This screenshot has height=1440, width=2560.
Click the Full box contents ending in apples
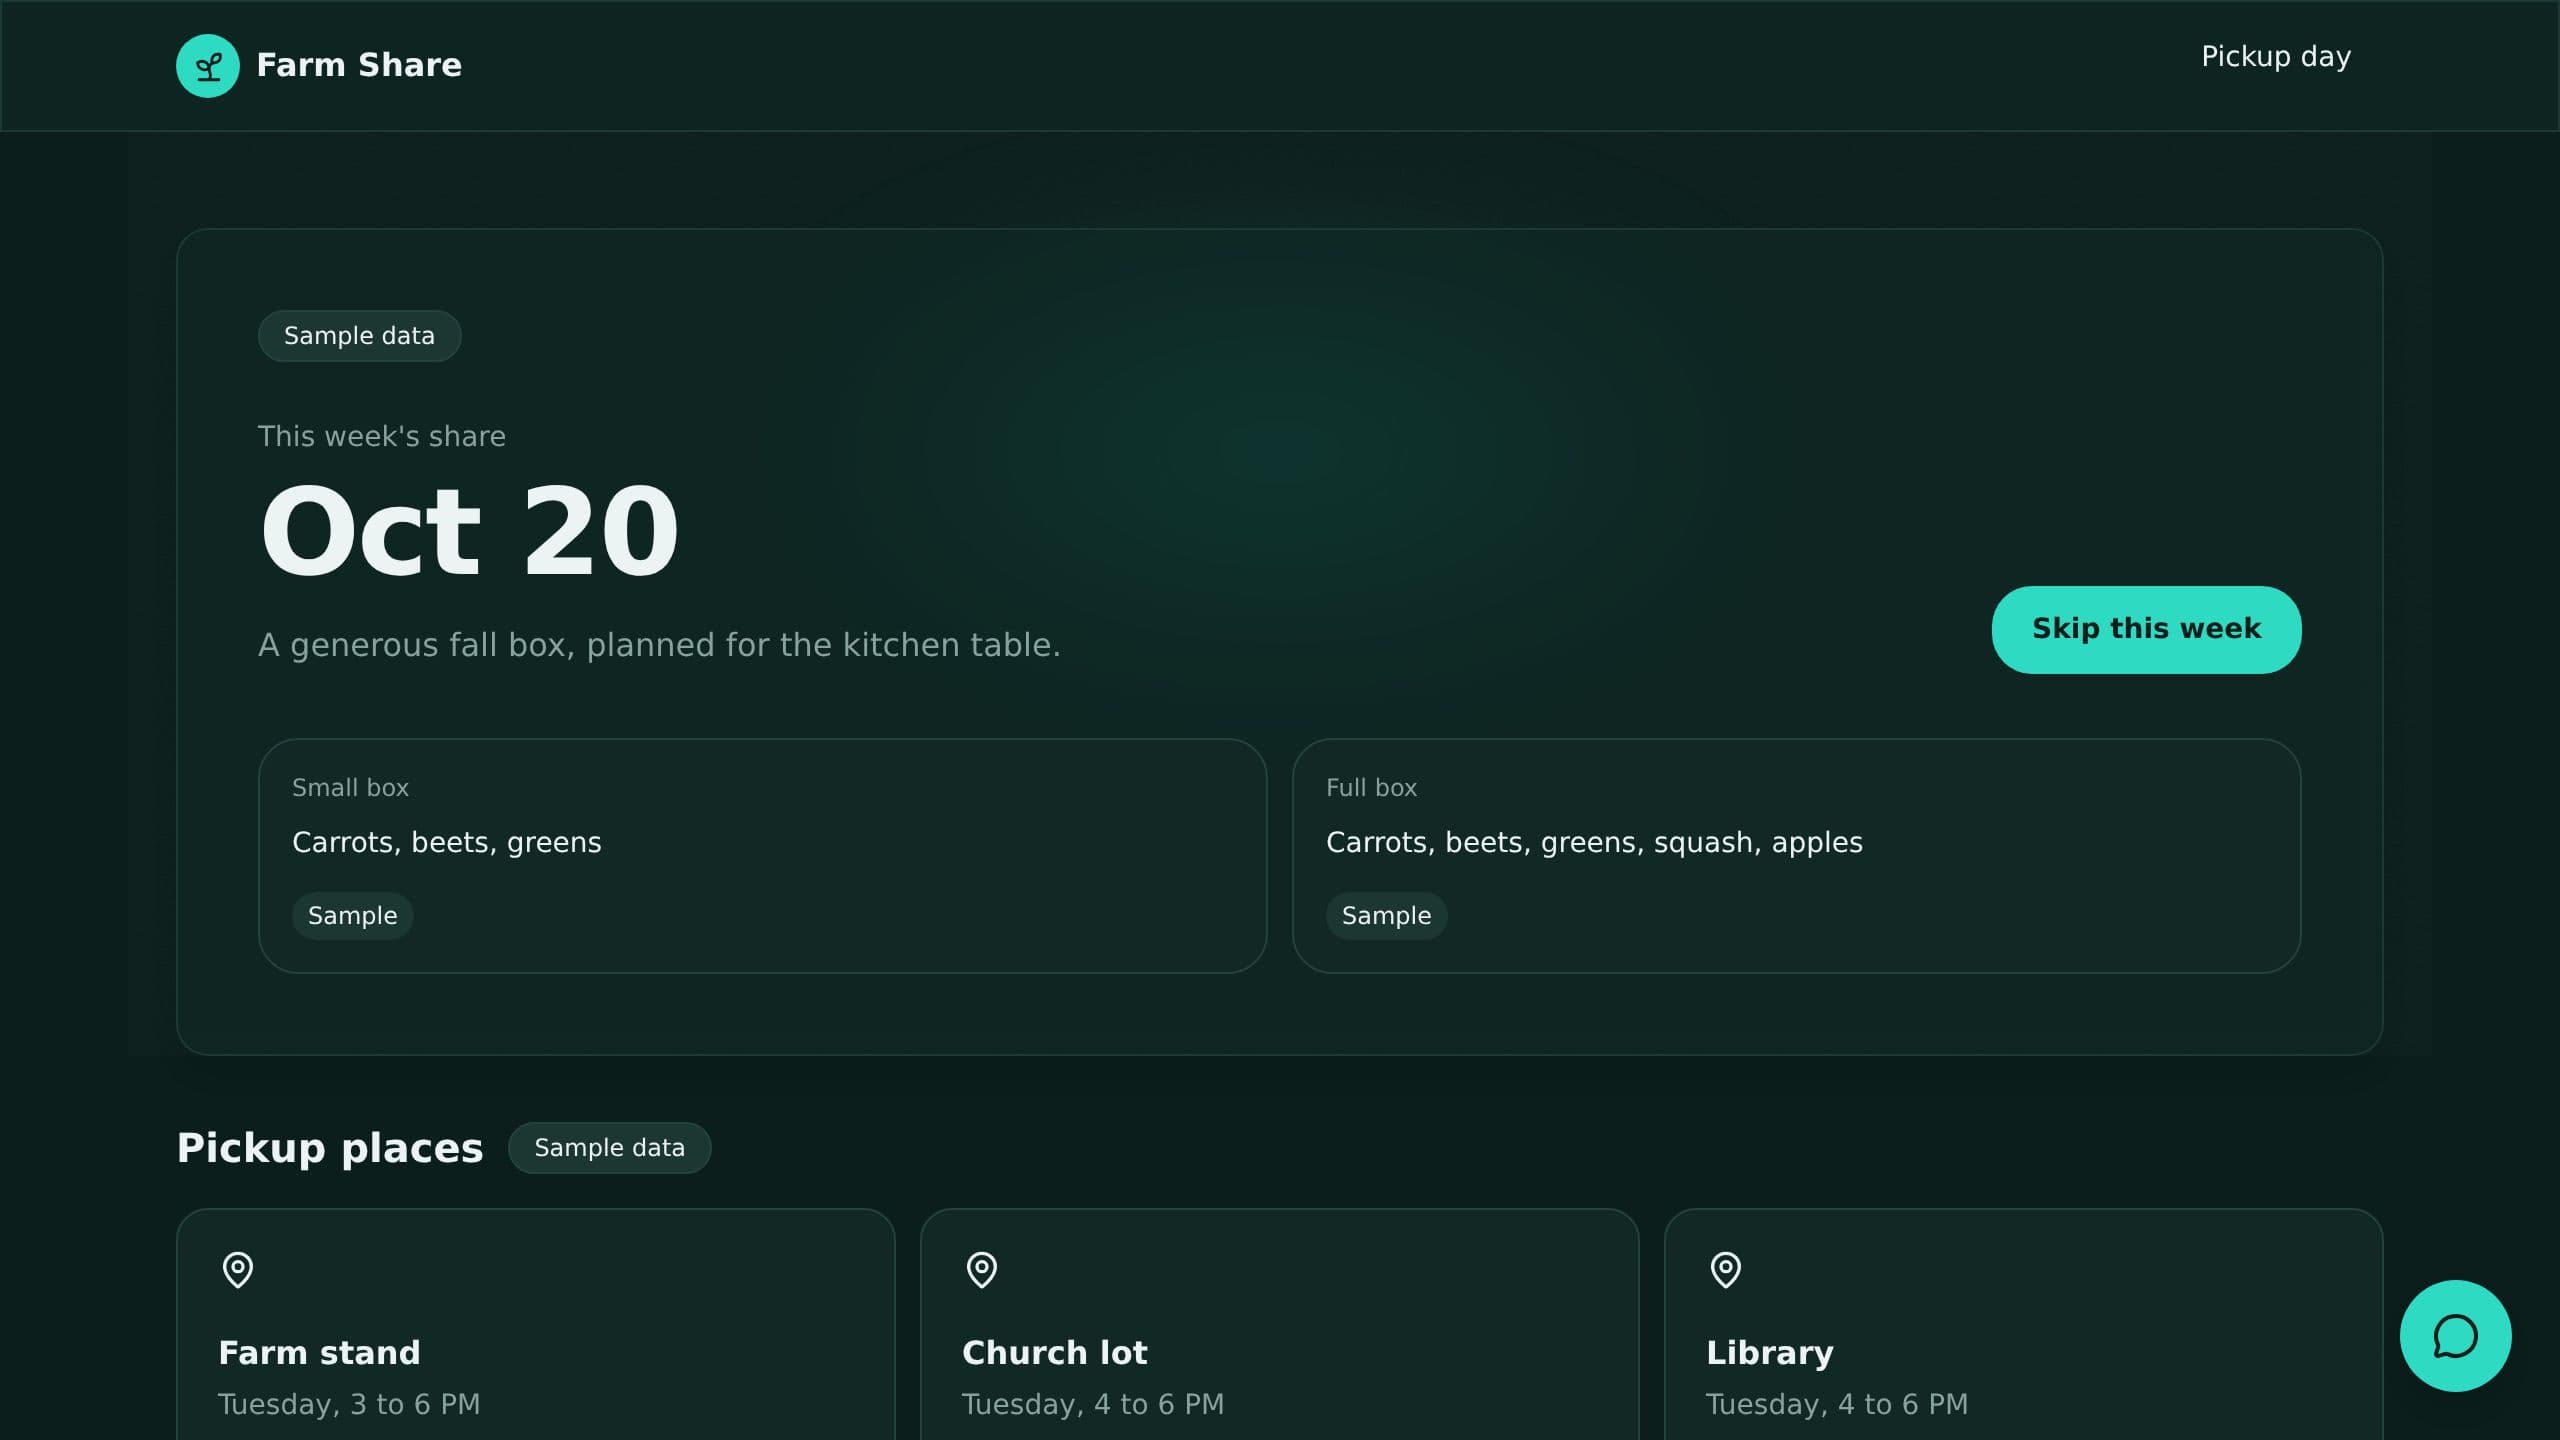[x=1594, y=843]
